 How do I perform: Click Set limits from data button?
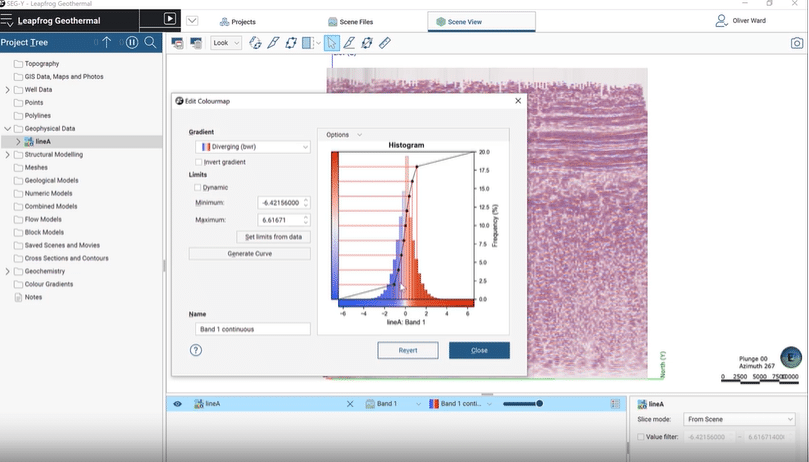[273, 237]
